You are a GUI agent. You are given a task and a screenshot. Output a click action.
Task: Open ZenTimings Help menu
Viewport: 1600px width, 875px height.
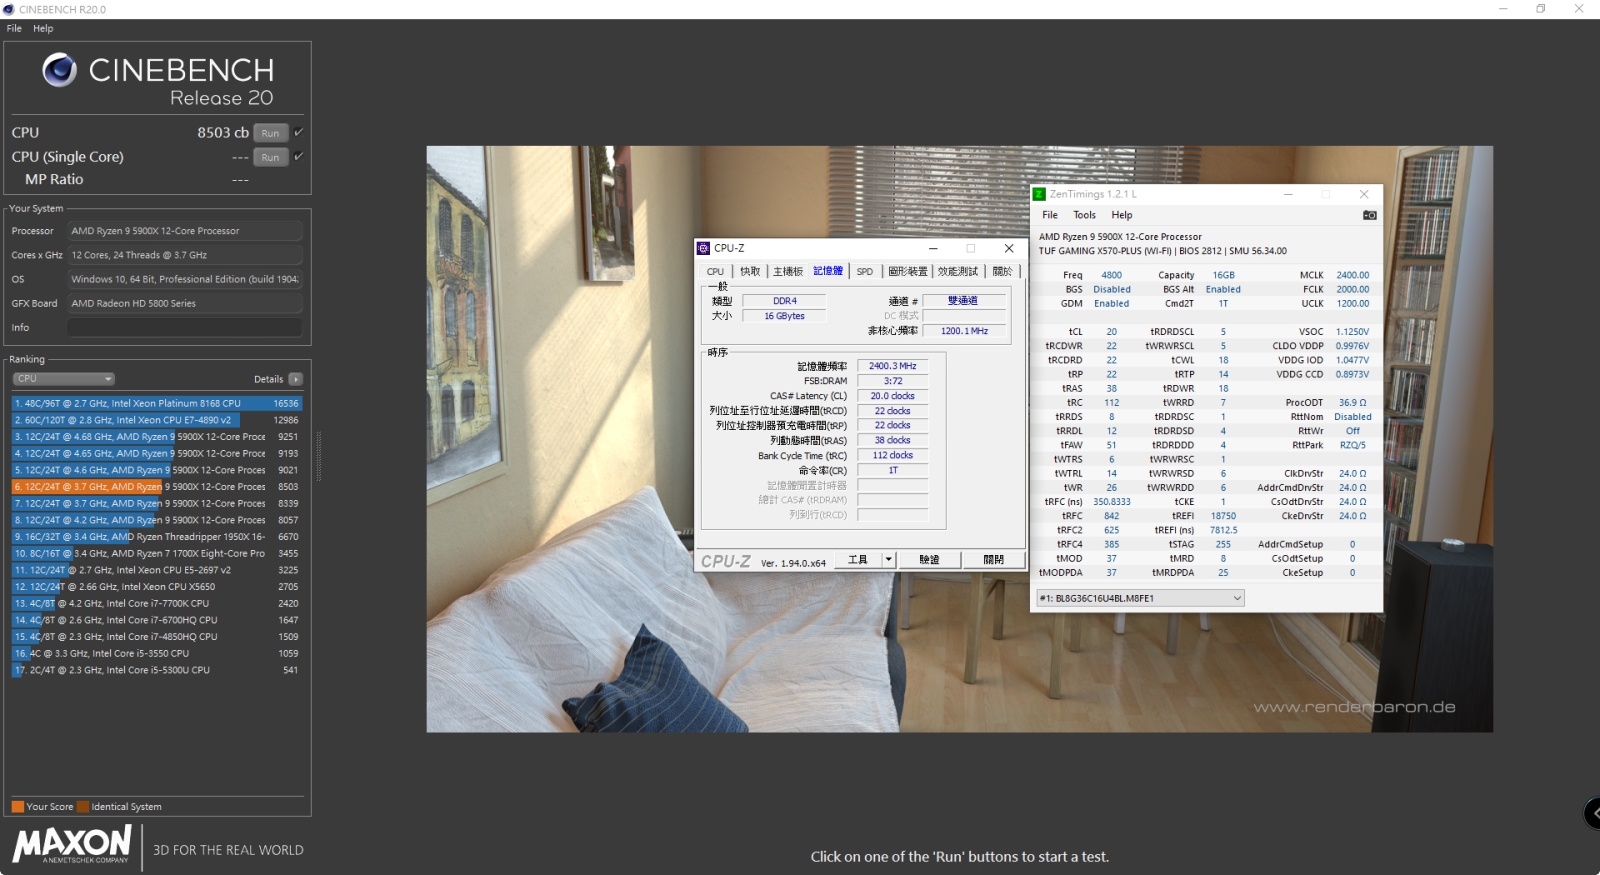click(1122, 215)
